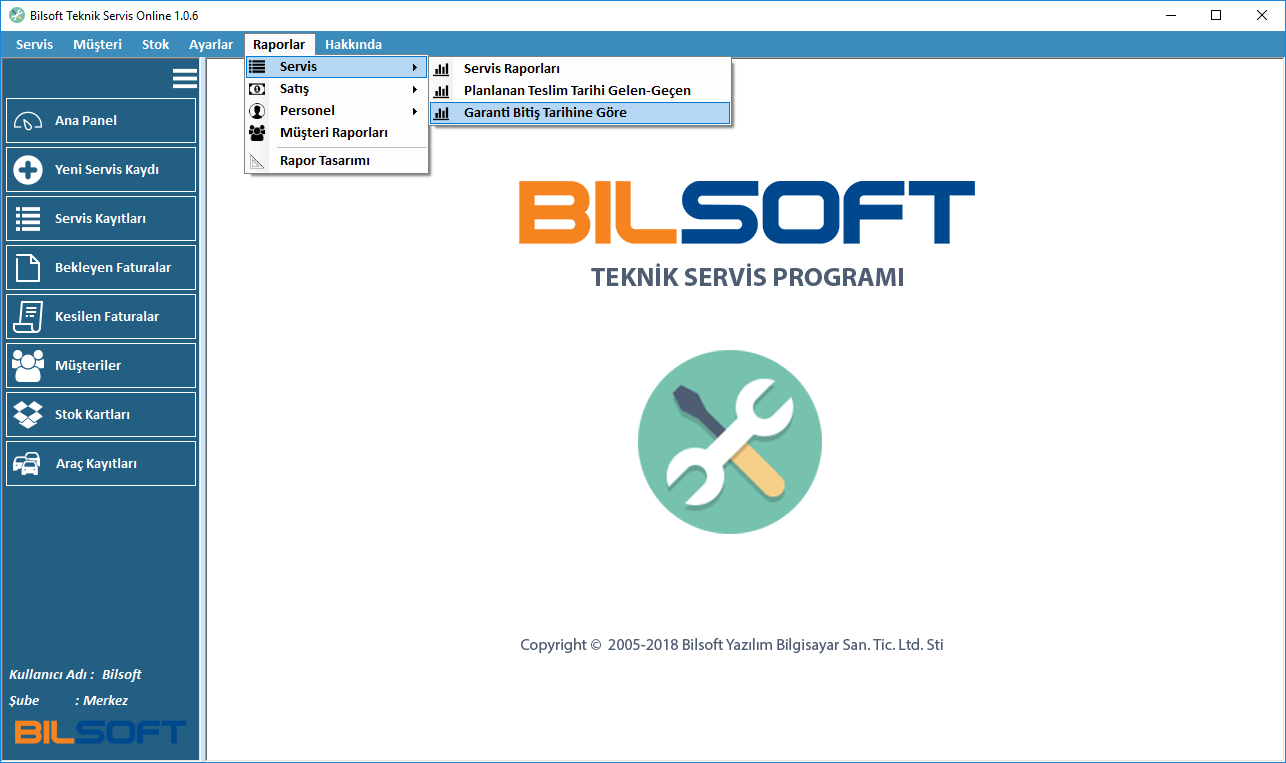Click the Araç Kayıtları cars icon
This screenshot has width=1286, height=763.
(27, 464)
